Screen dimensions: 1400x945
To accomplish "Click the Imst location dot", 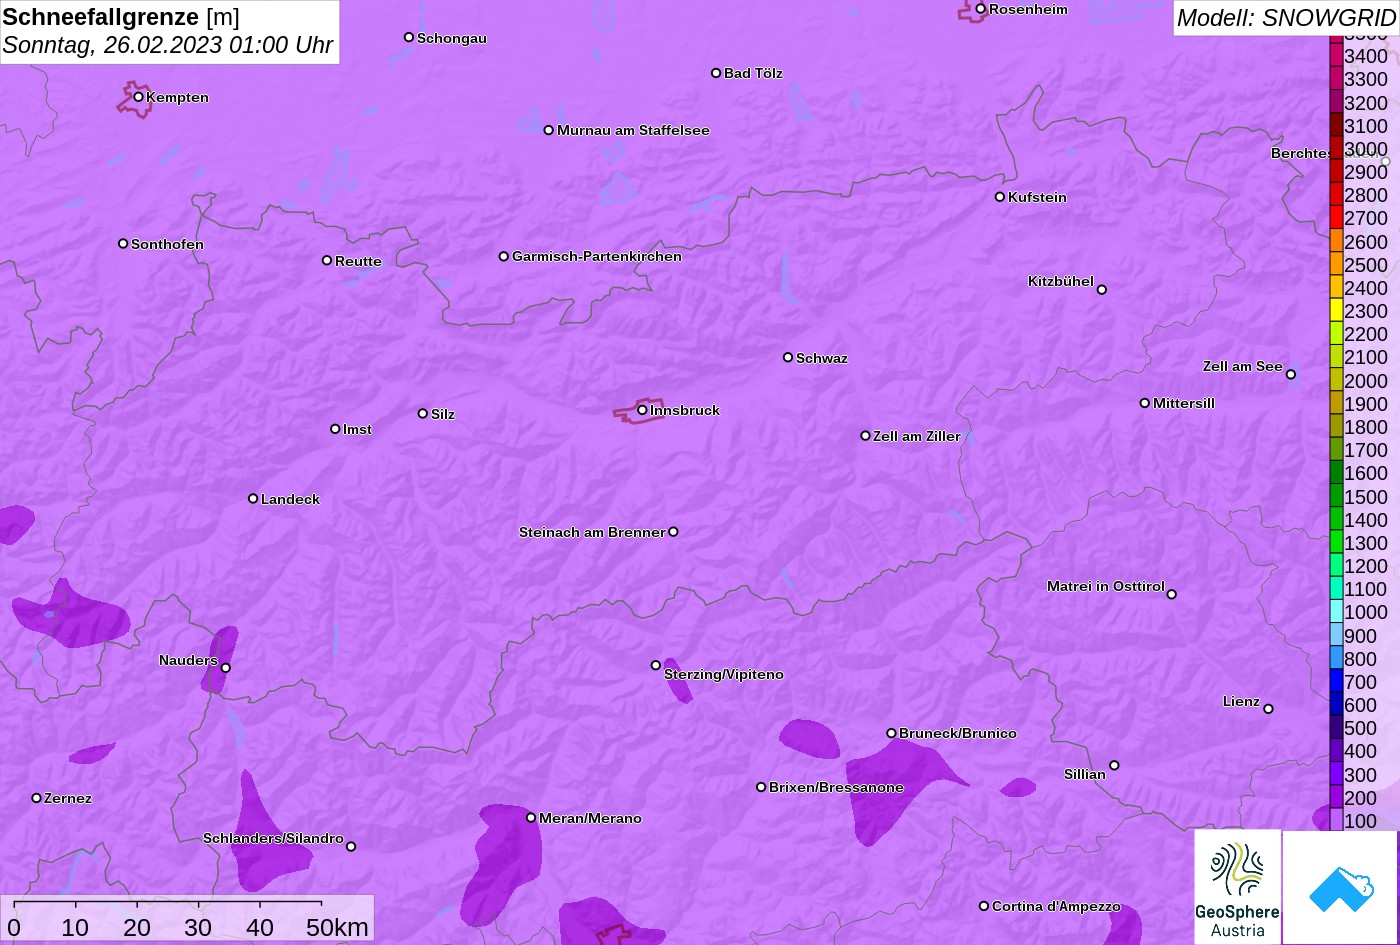I will (335, 429).
